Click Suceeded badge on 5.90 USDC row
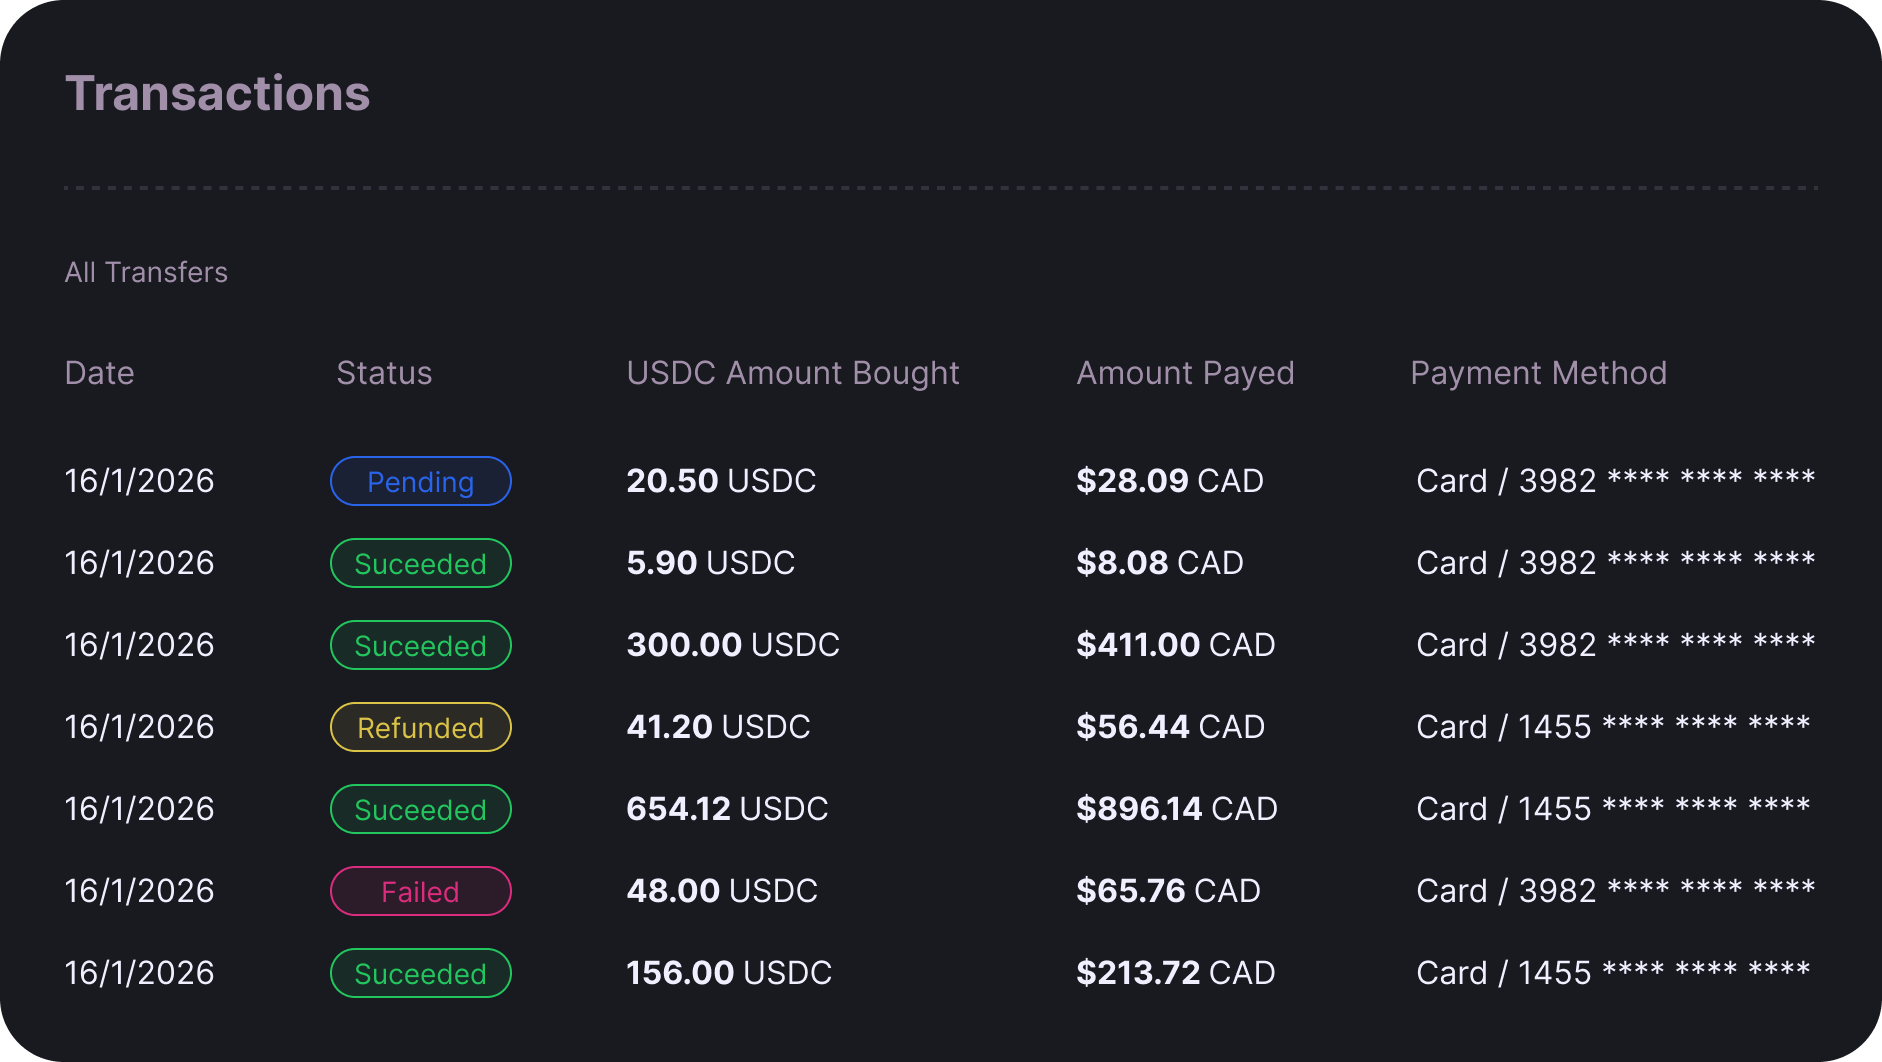The image size is (1882, 1062). [420, 563]
